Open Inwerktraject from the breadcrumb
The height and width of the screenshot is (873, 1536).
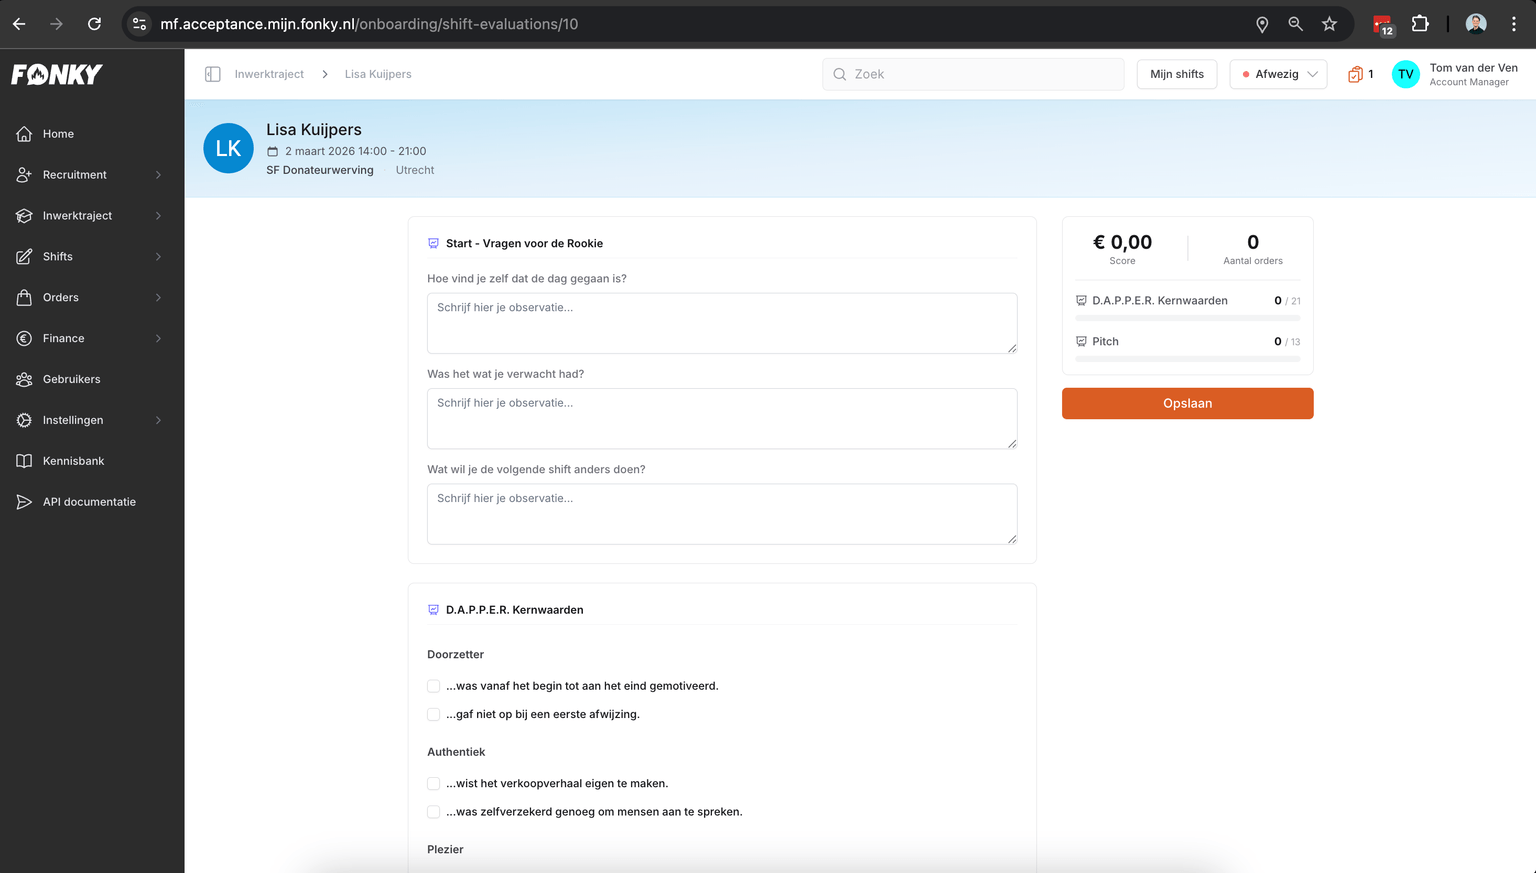point(268,74)
